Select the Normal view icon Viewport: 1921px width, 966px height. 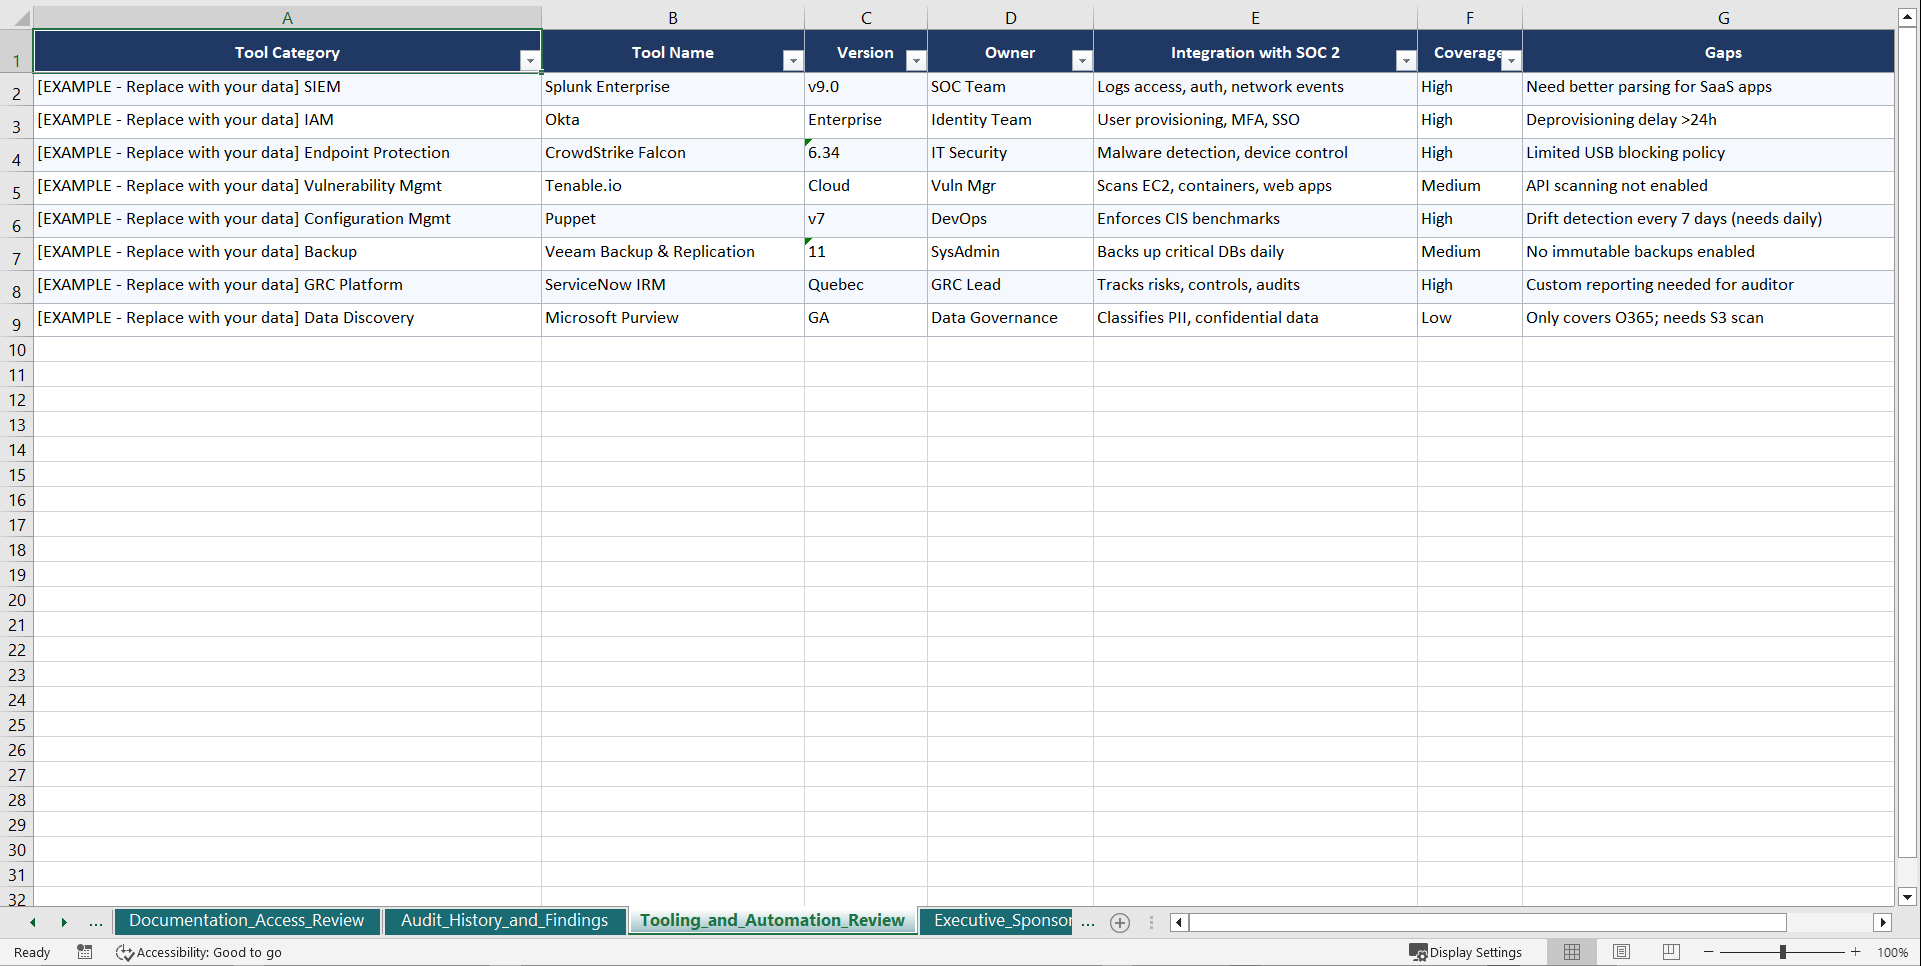[1571, 951]
